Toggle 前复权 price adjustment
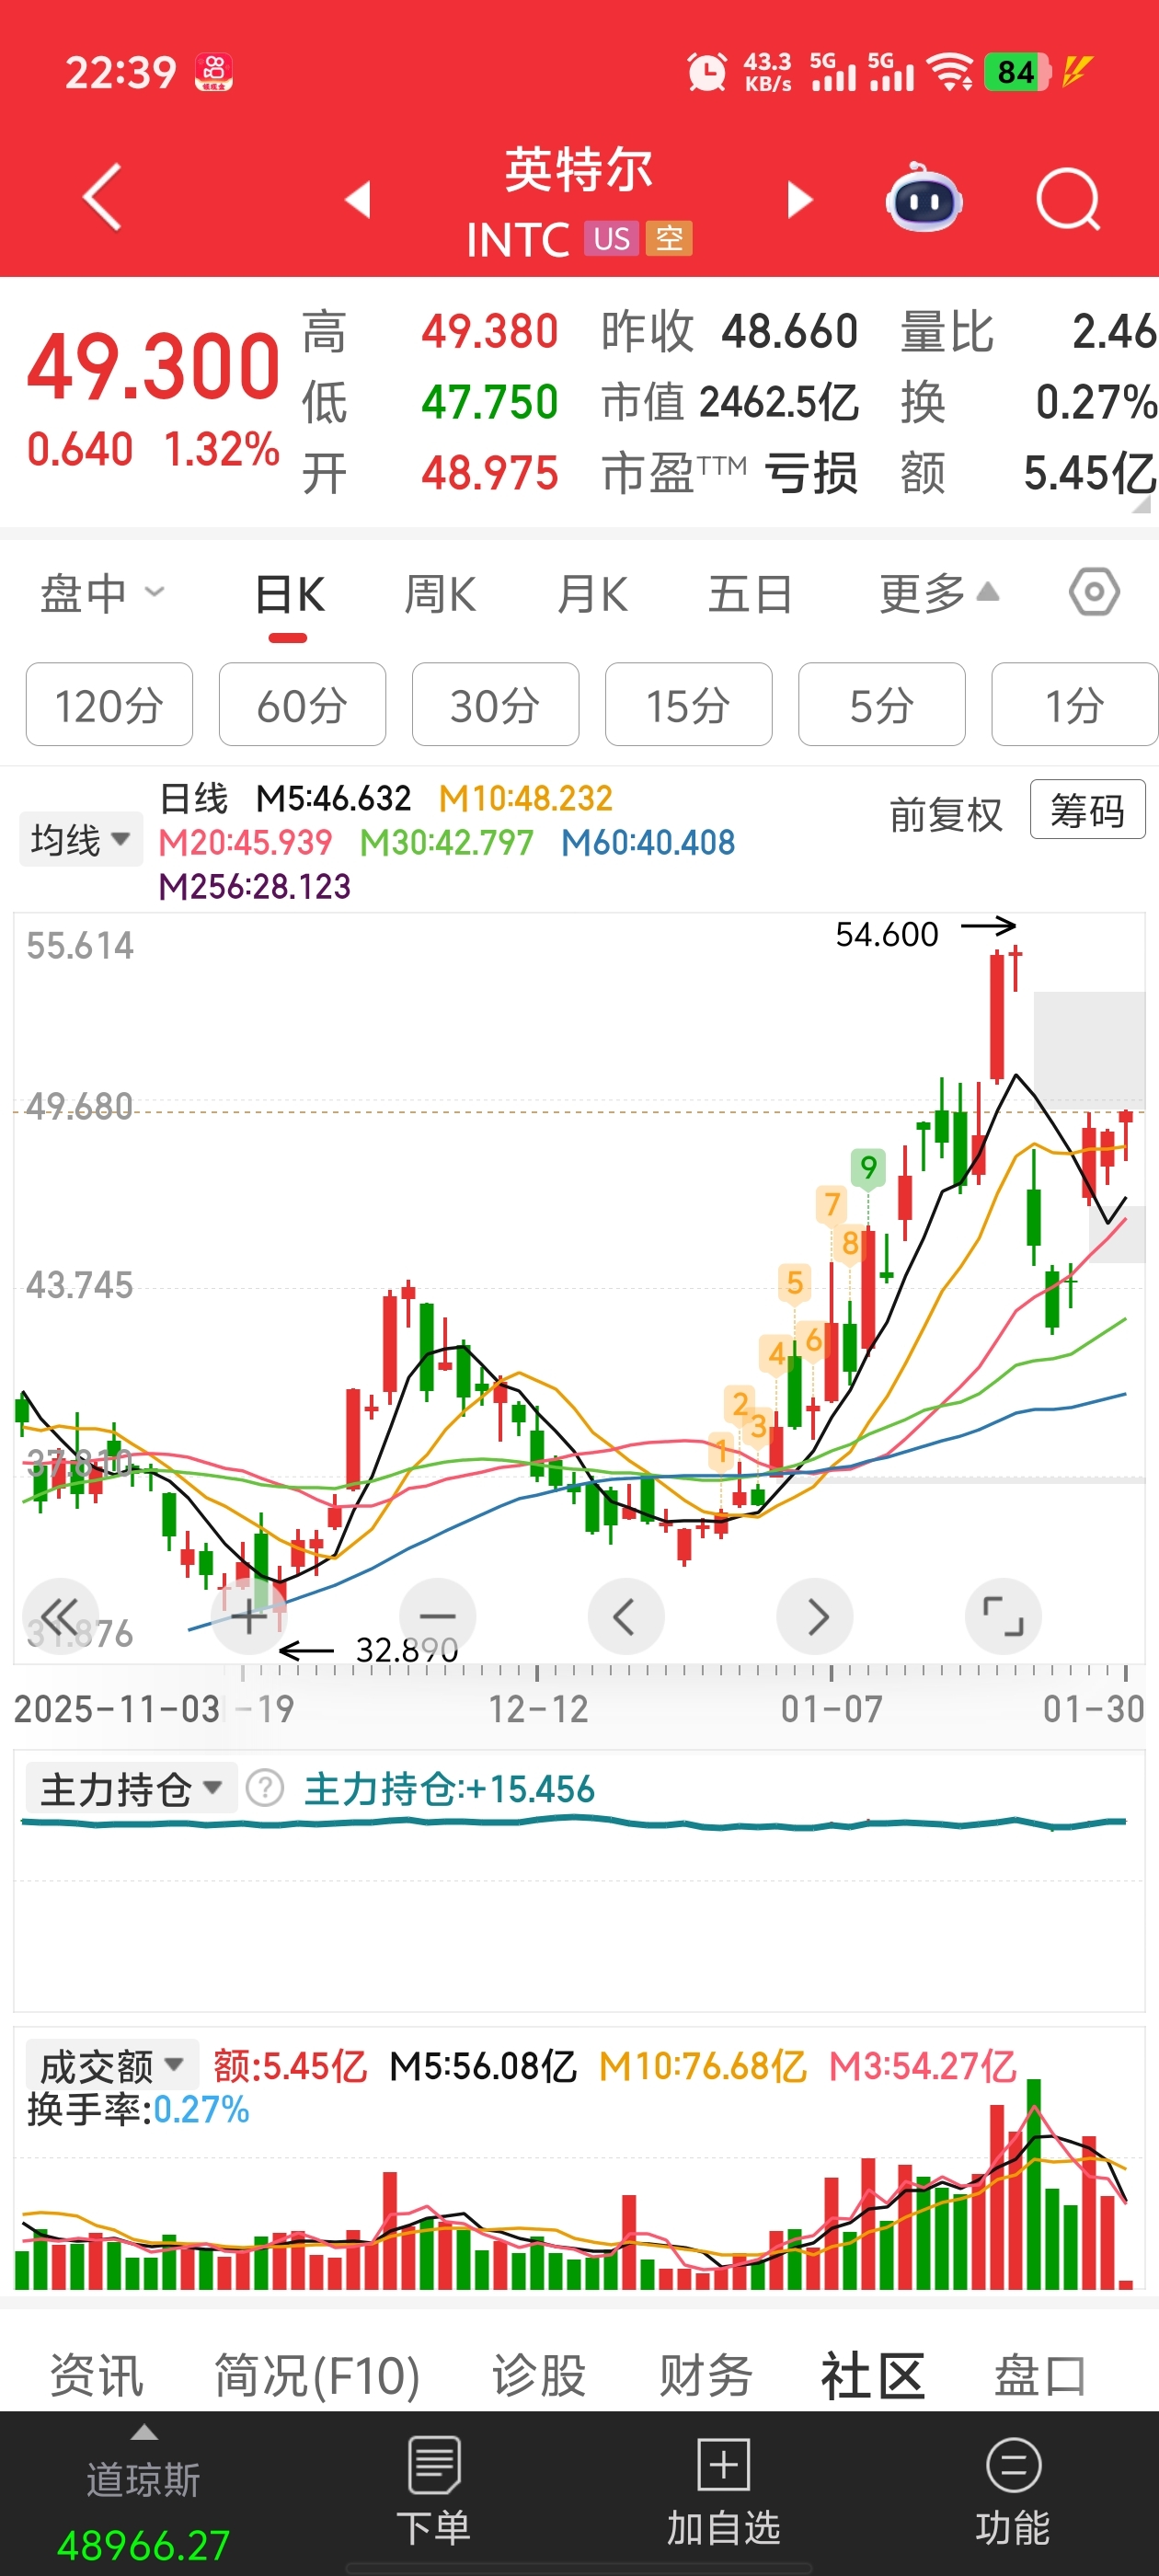Screen dimensions: 1159x2576 click(x=945, y=814)
